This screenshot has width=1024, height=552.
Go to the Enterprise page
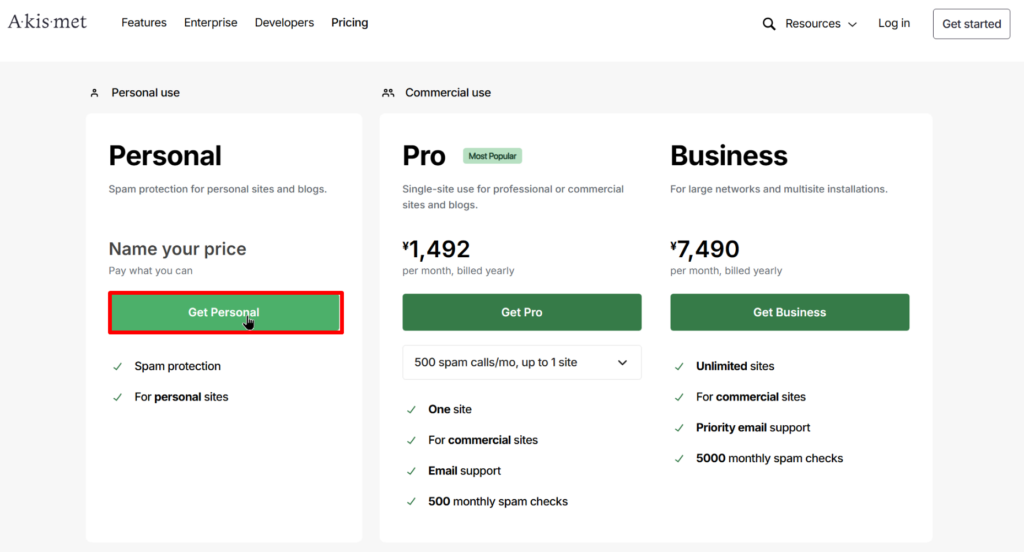(210, 23)
